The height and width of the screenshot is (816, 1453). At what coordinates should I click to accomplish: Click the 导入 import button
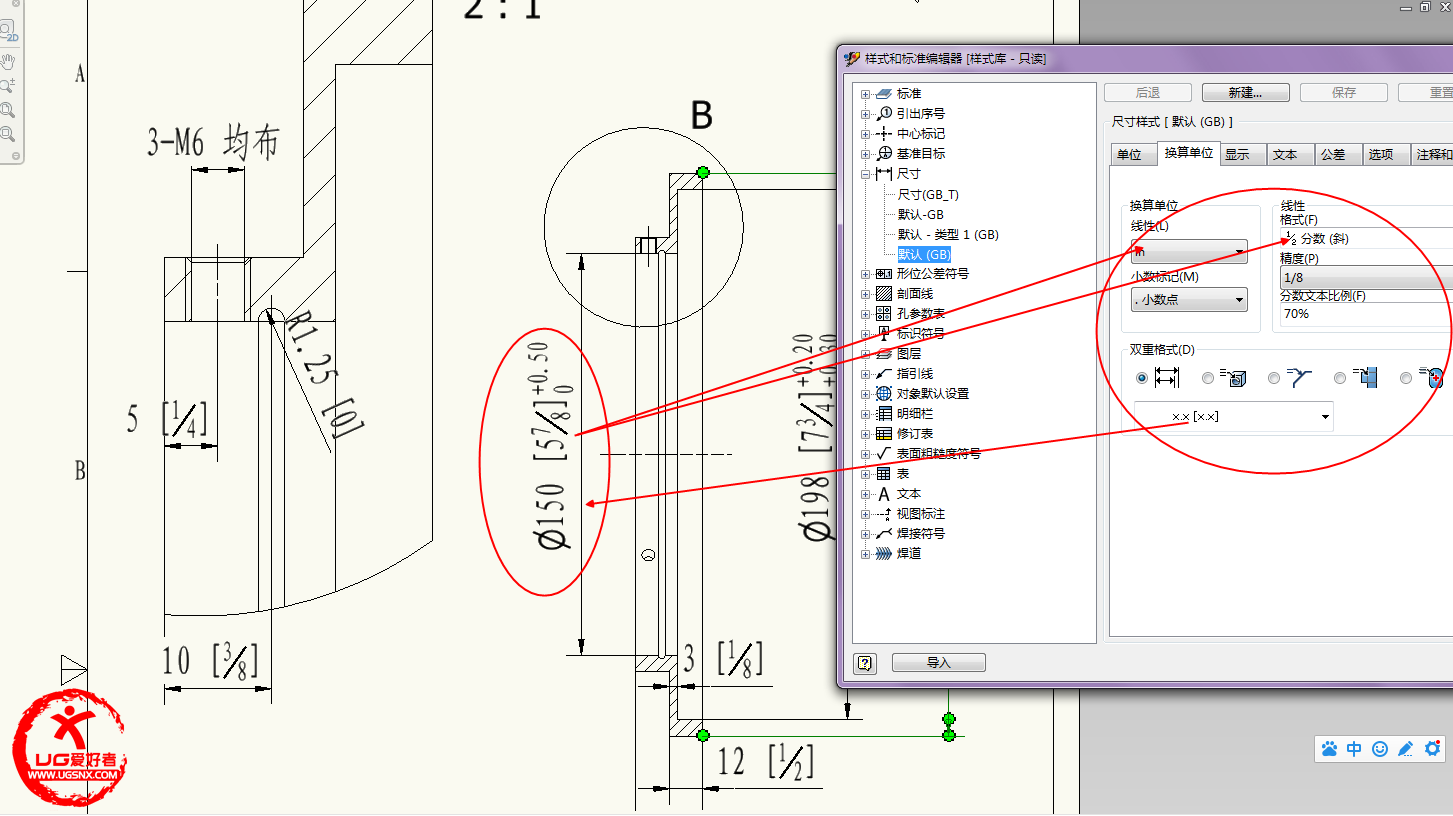[x=939, y=663]
